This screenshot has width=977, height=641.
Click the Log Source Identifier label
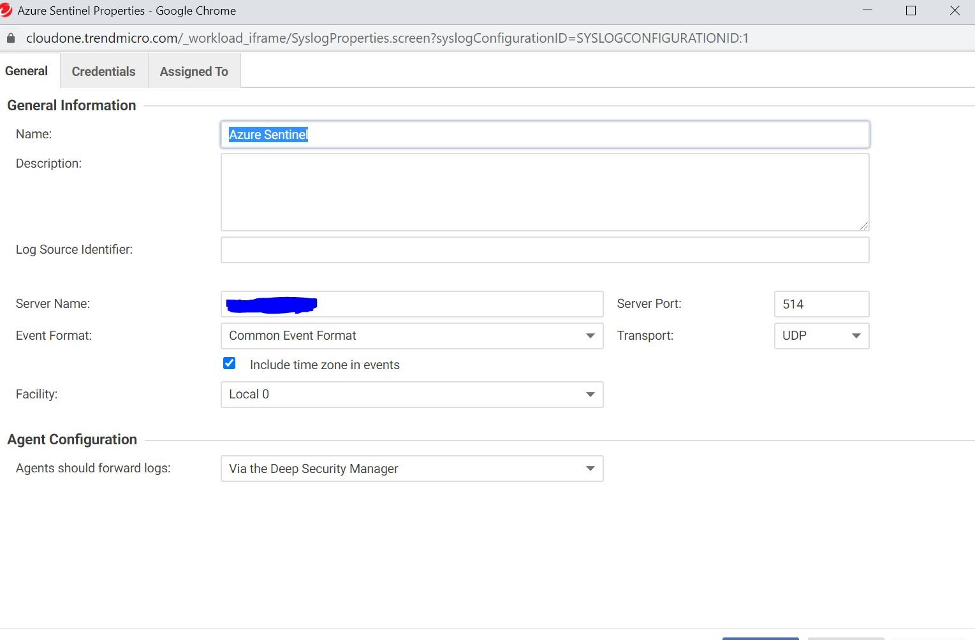(x=74, y=250)
